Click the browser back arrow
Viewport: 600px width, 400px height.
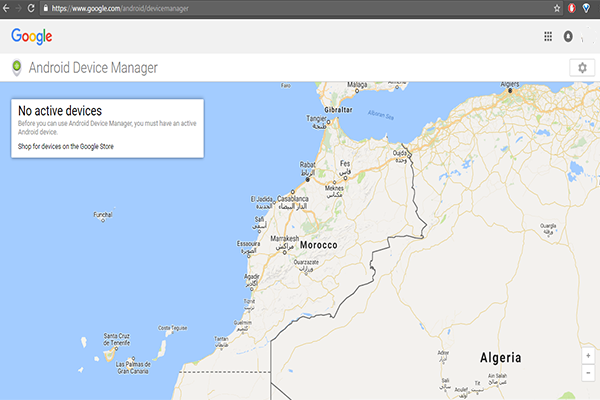click(x=6, y=8)
